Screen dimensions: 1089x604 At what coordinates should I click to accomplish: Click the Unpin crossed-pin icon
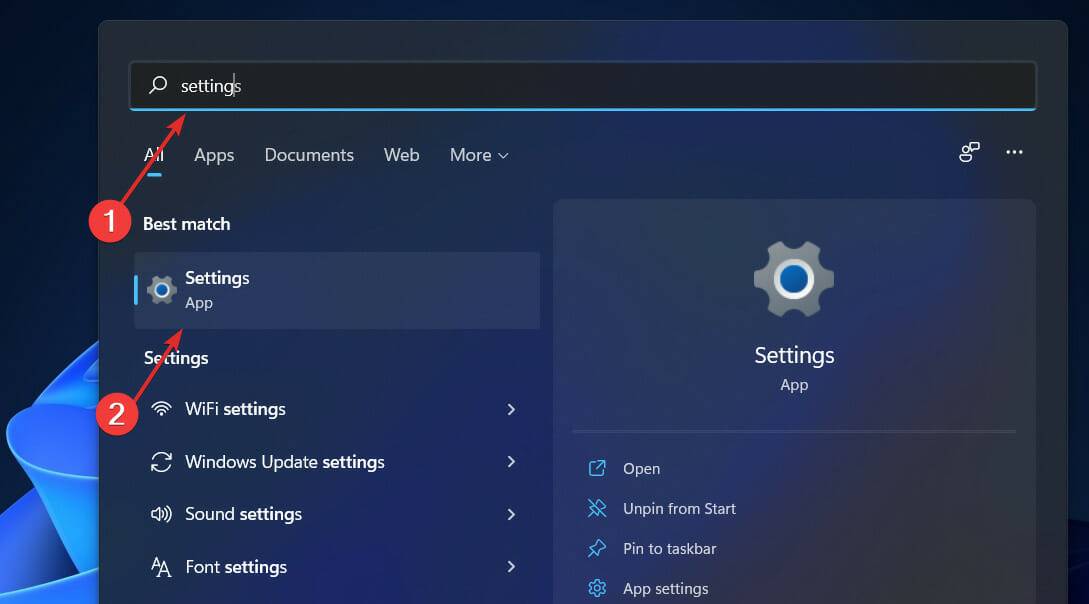tap(597, 508)
